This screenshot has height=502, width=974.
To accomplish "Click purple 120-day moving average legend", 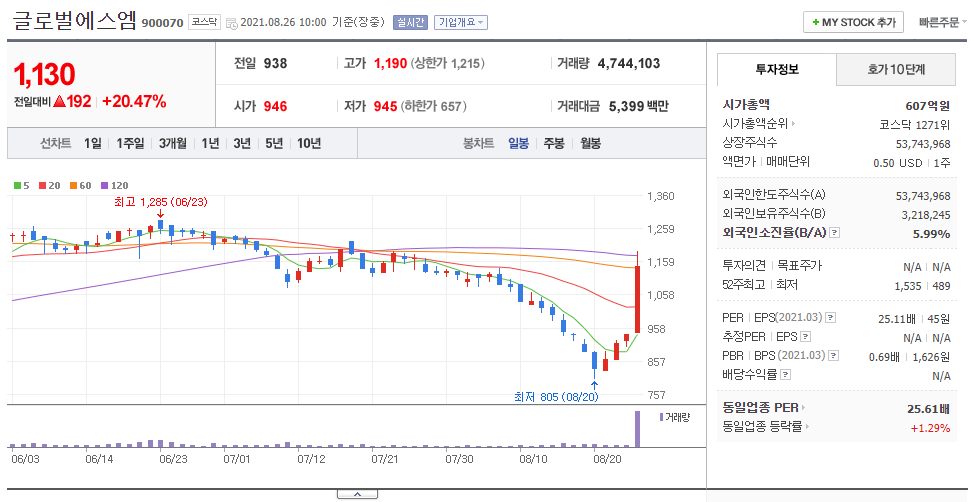I will click(114, 185).
